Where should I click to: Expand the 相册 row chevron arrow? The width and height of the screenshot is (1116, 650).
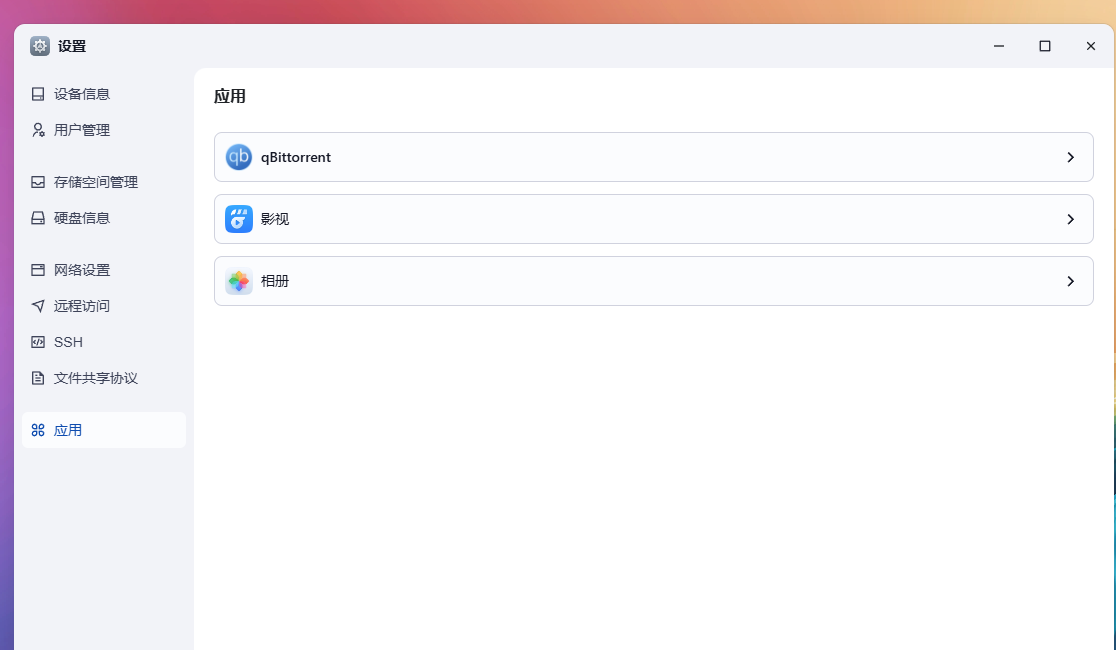1070,281
